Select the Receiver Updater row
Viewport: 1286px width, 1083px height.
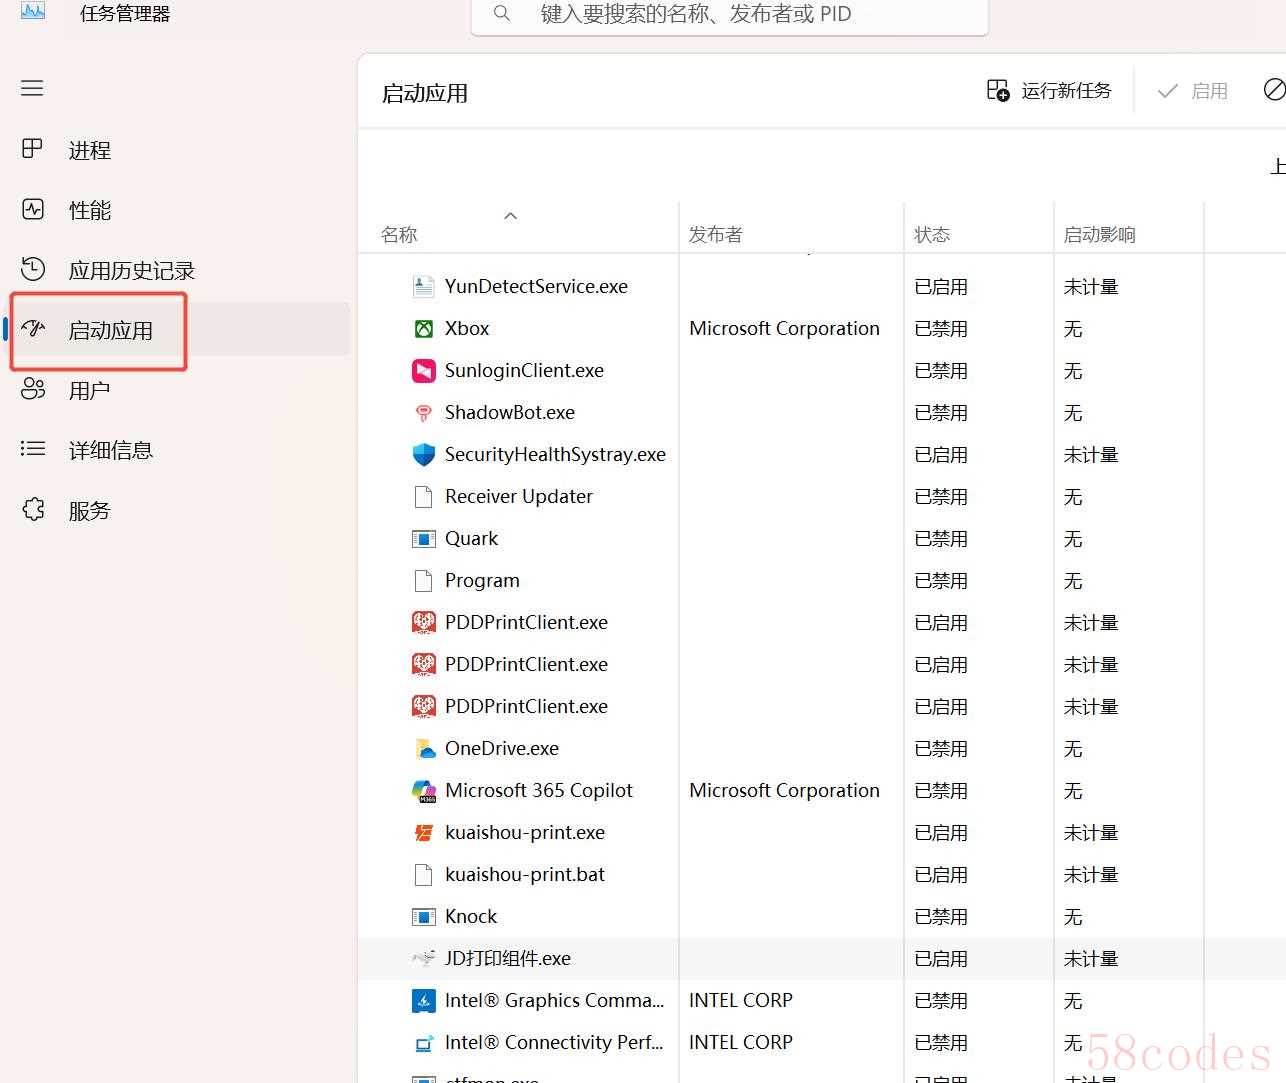click(x=822, y=496)
